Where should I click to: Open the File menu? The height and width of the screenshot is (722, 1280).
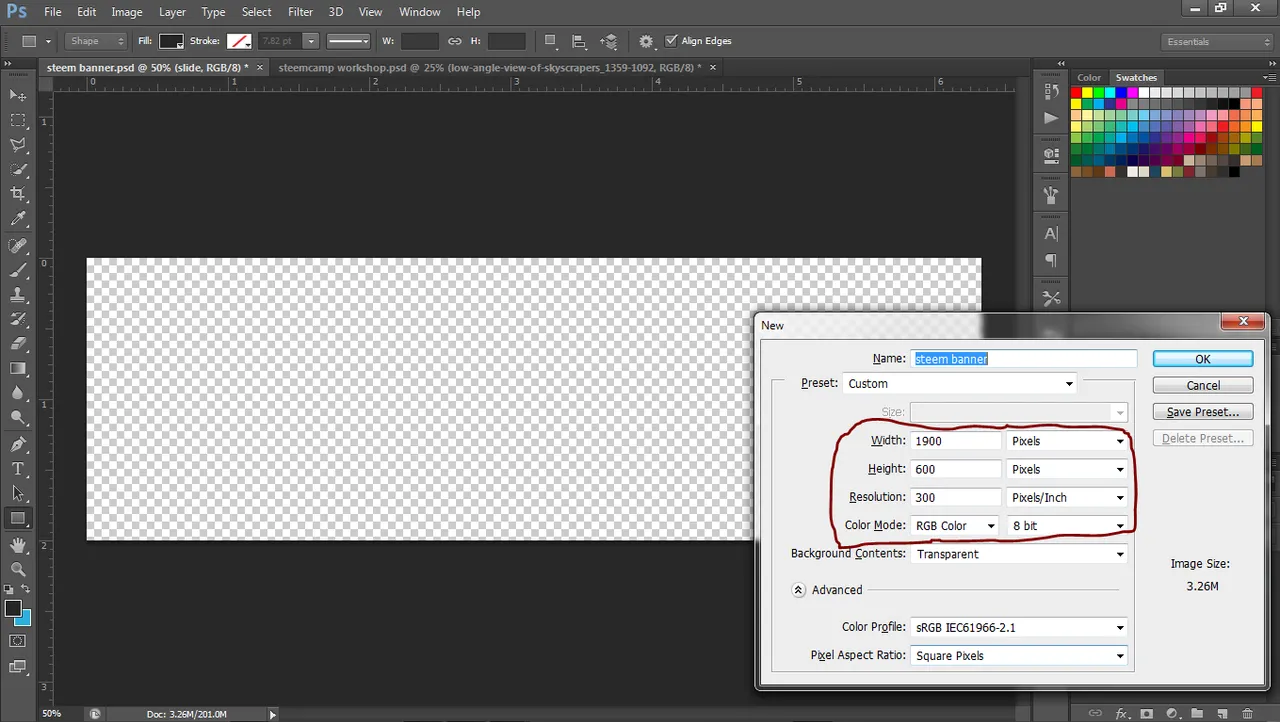point(53,12)
